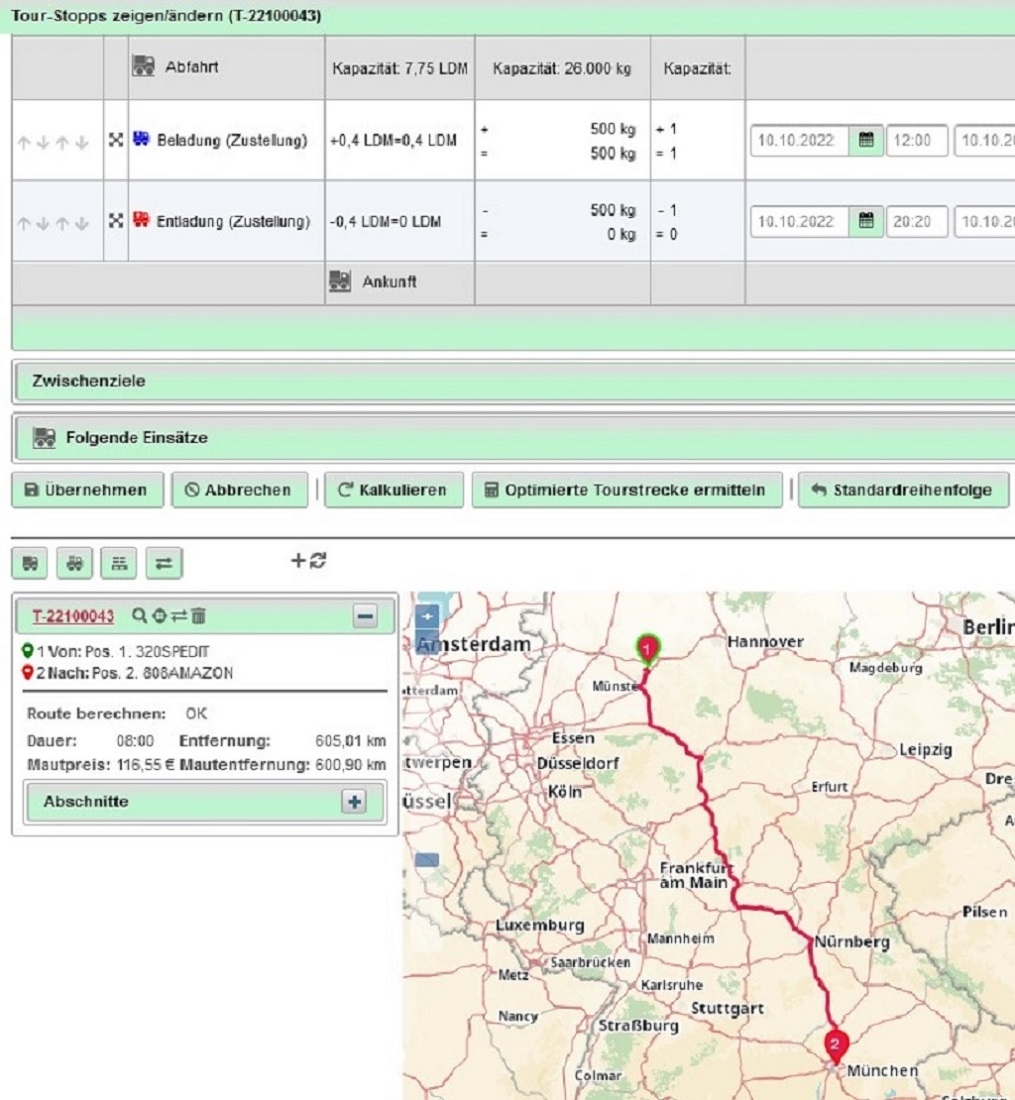This screenshot has height=1100, width=1015.
Task: Click the 20:20 time field
Action: [x=917, y=222]
